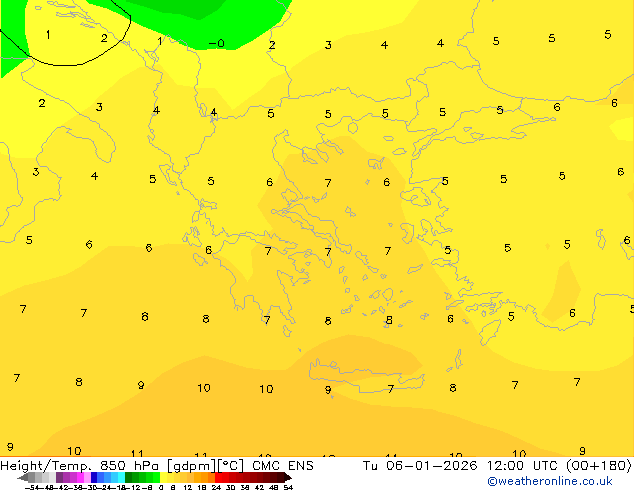634x490 pixels.
Task: Pick the bright yellow swatch in color legend
Action: (x=163, y=477)
